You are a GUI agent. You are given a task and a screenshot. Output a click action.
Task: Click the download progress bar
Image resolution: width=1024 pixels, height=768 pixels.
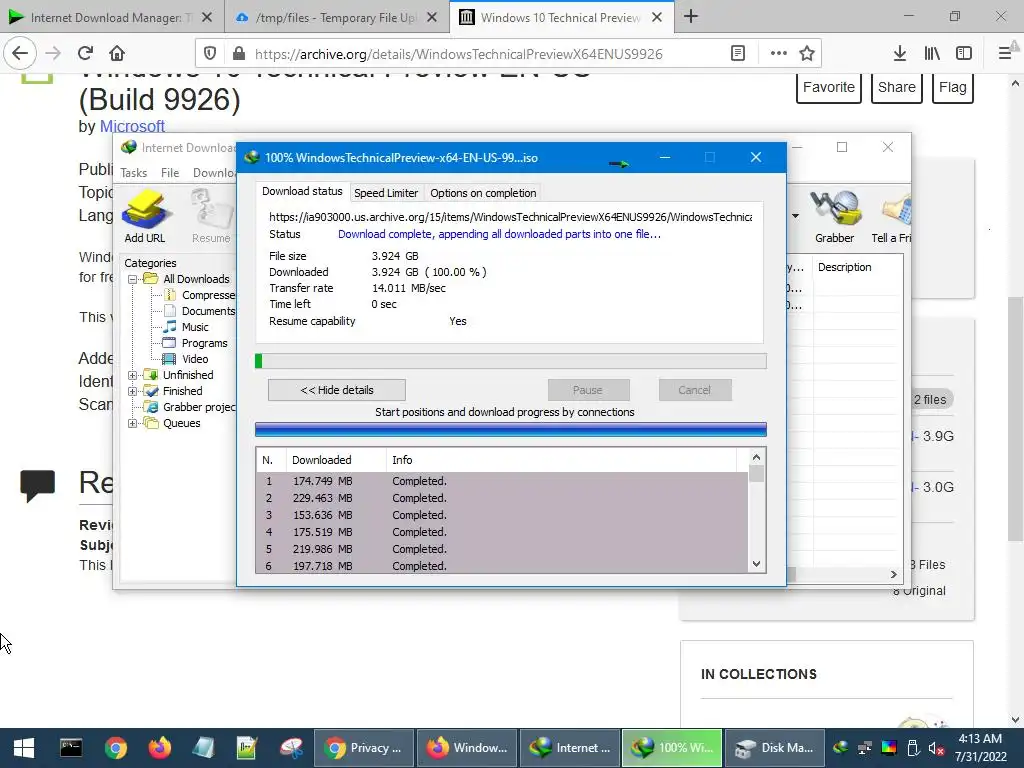coord(511,361)
